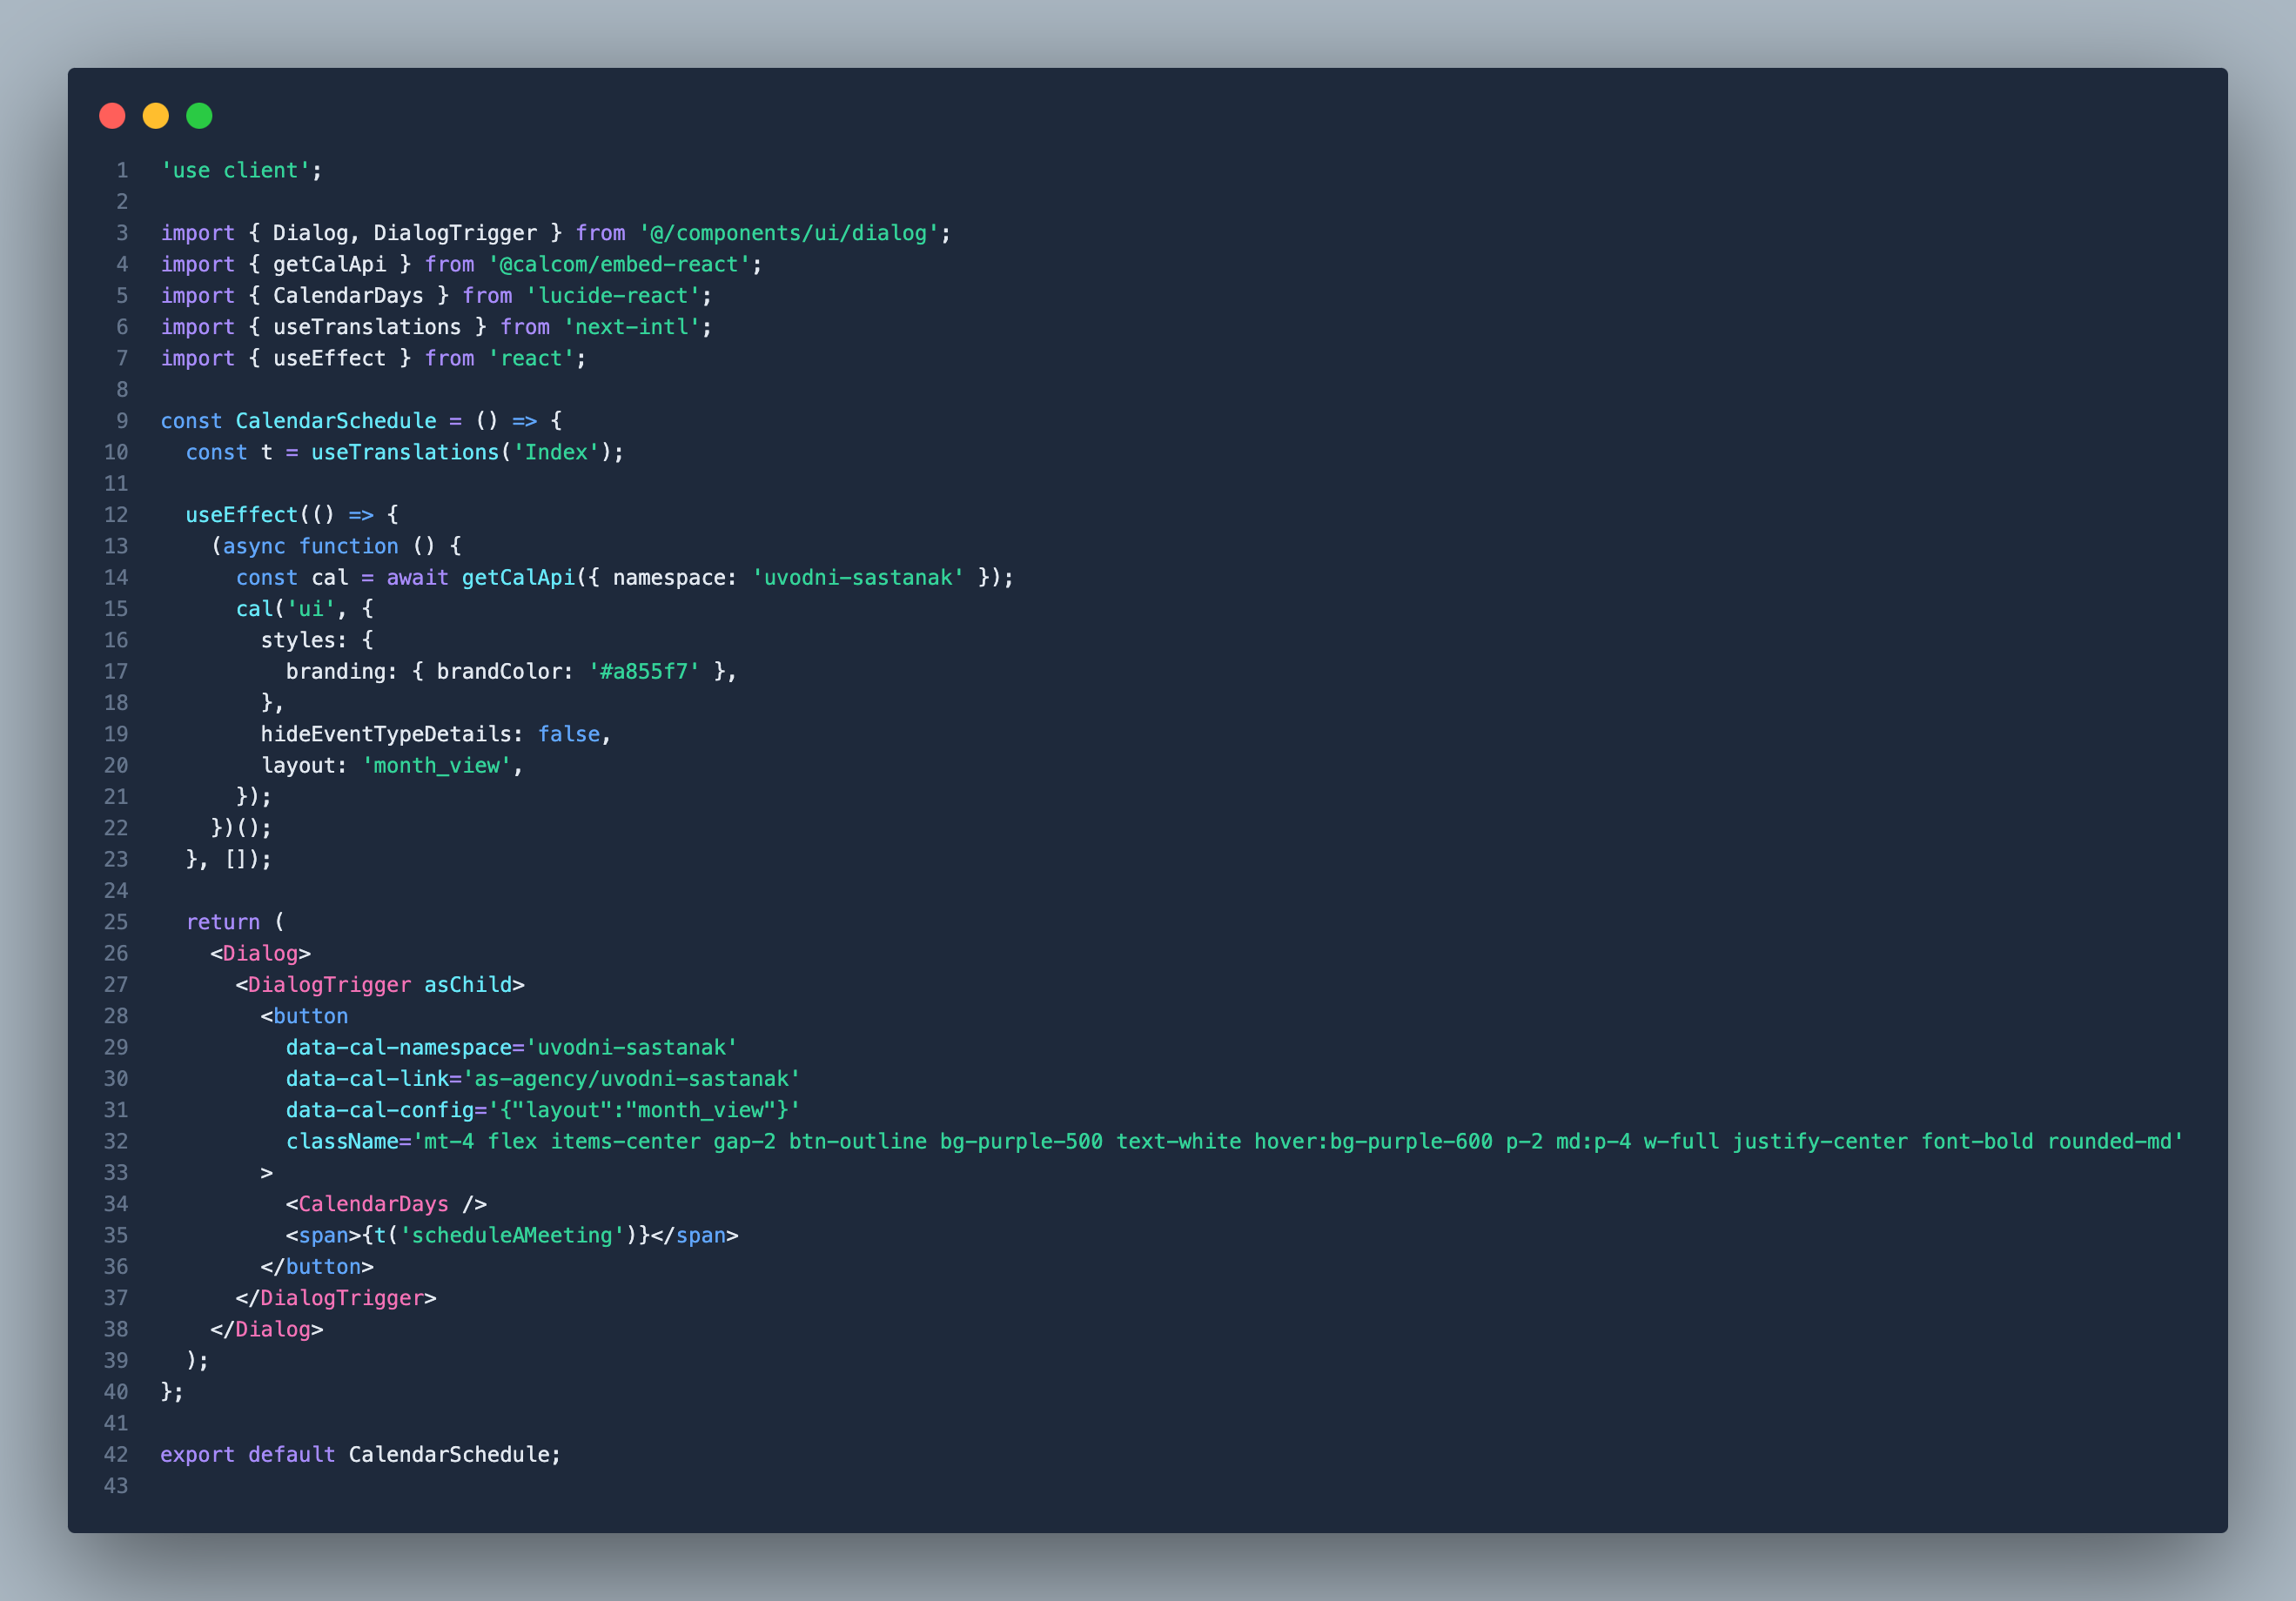This screenshot has height=1601, width=2296.
Task: Click the bg-purple-500 class in className
Action: [x=1020, y=1142]
